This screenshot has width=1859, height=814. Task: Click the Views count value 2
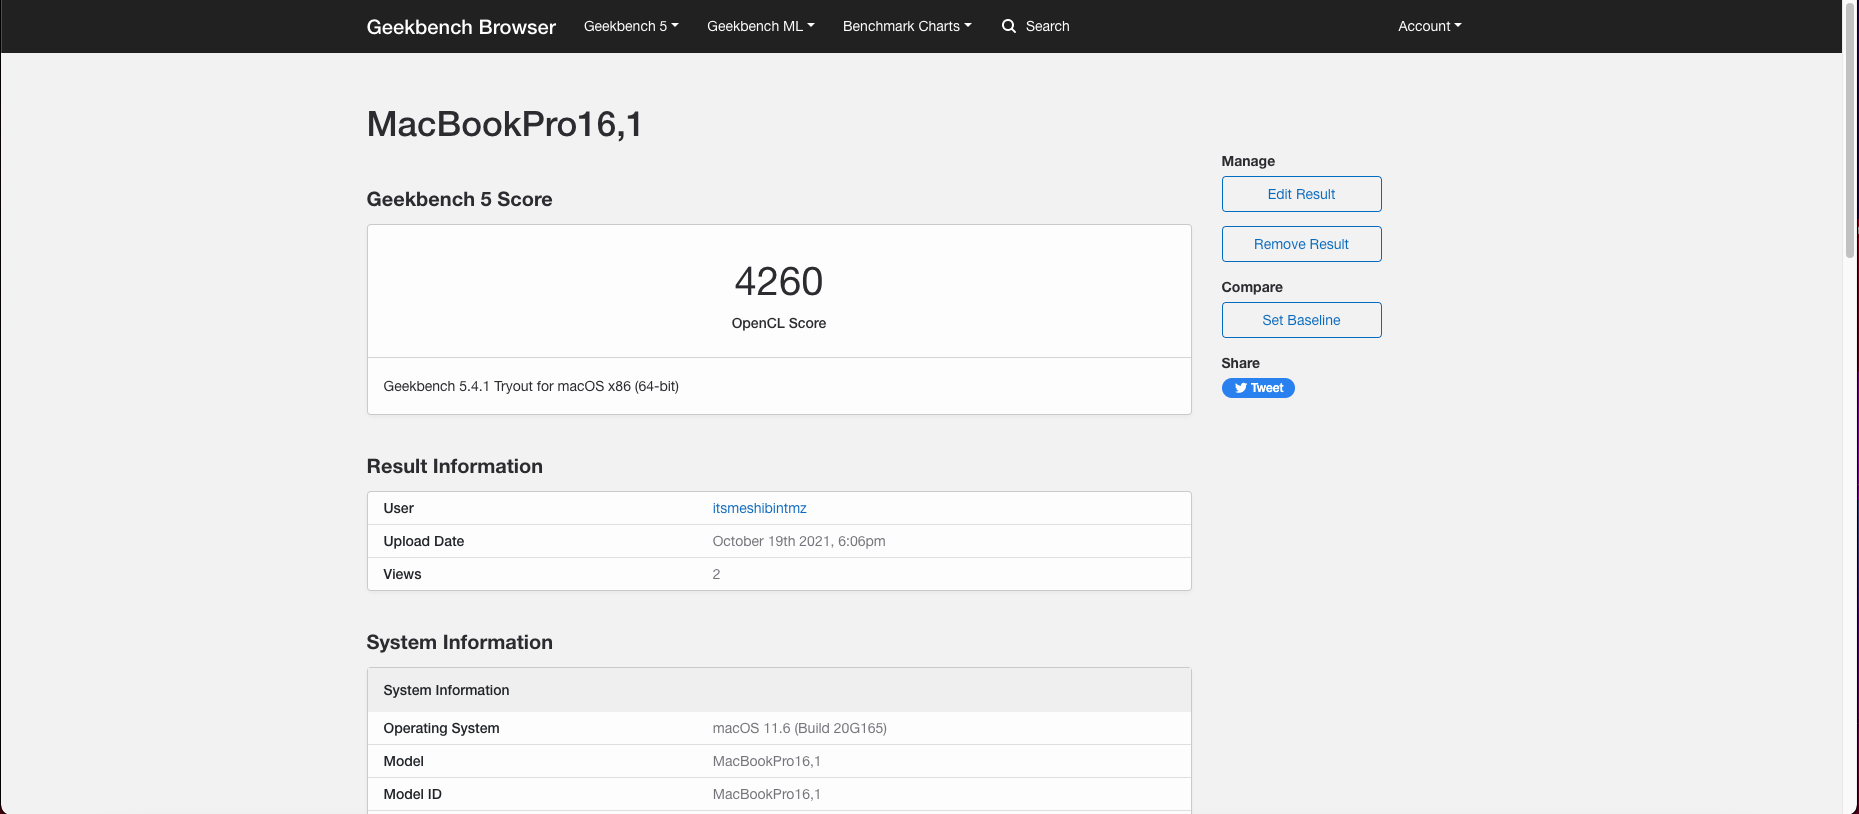tap(716, 574)
